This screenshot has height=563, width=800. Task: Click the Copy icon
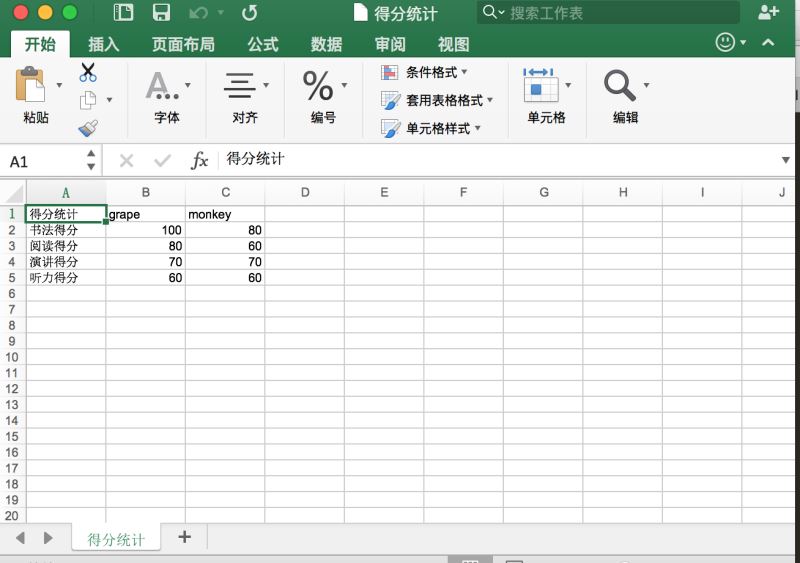[88, 101]
